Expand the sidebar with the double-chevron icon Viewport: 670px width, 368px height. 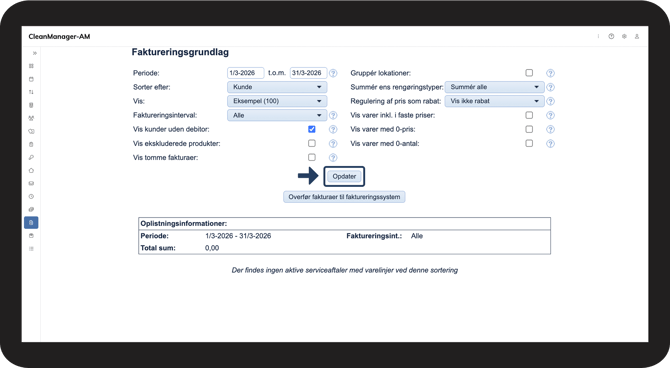pos(35,53)
